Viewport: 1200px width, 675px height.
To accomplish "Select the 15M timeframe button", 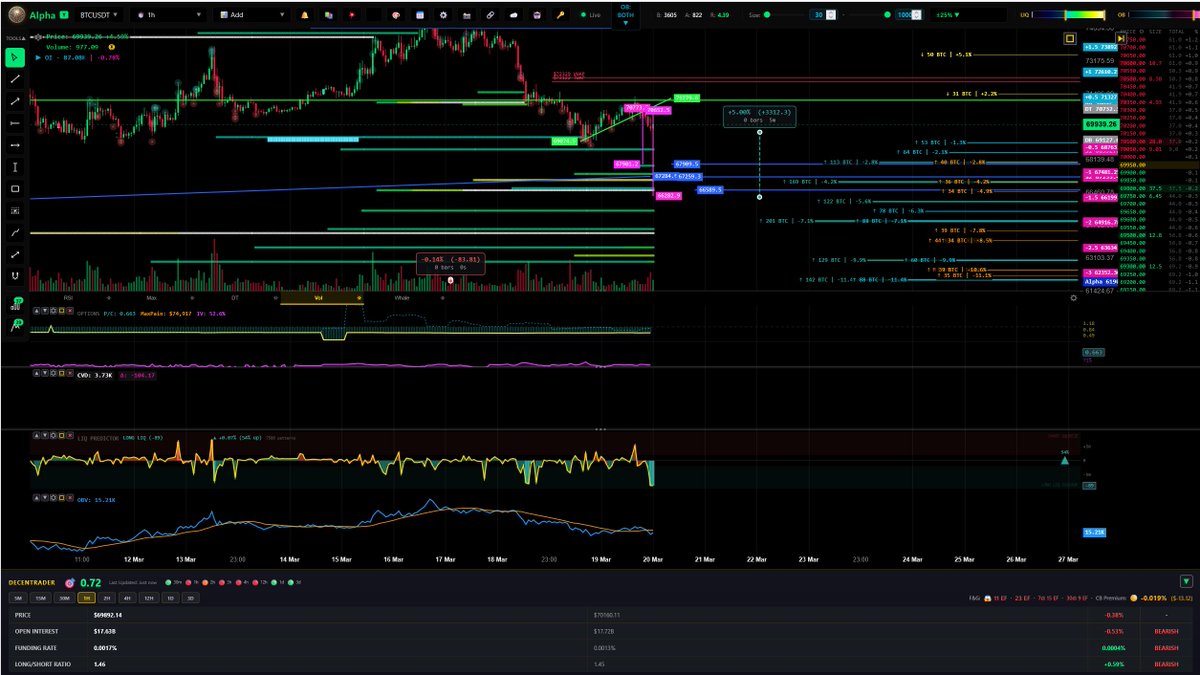I will [40, 598].
